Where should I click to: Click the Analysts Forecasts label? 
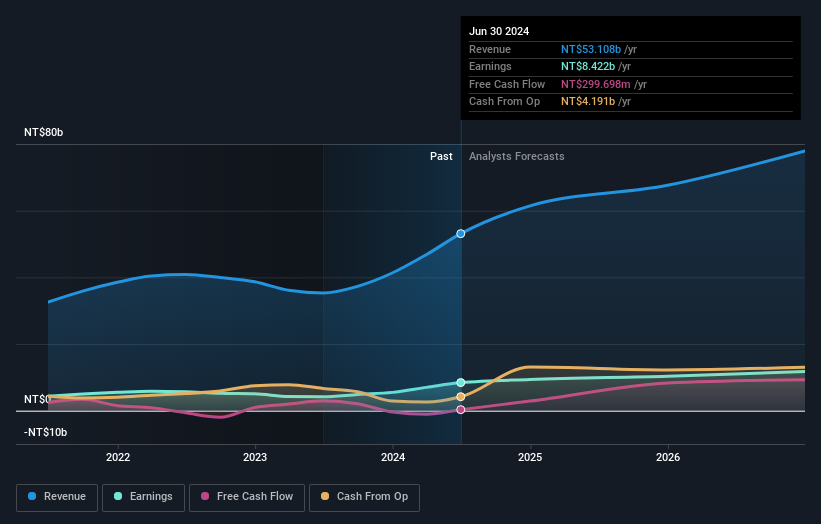(x=516, y=156)
